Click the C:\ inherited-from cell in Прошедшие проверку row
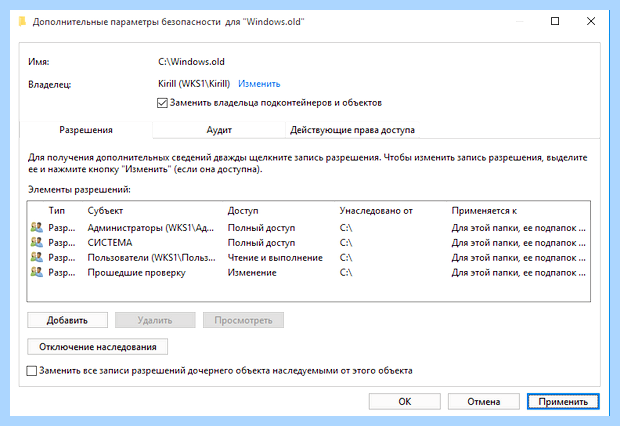The image size is (620, 426). tap(346, 273)
